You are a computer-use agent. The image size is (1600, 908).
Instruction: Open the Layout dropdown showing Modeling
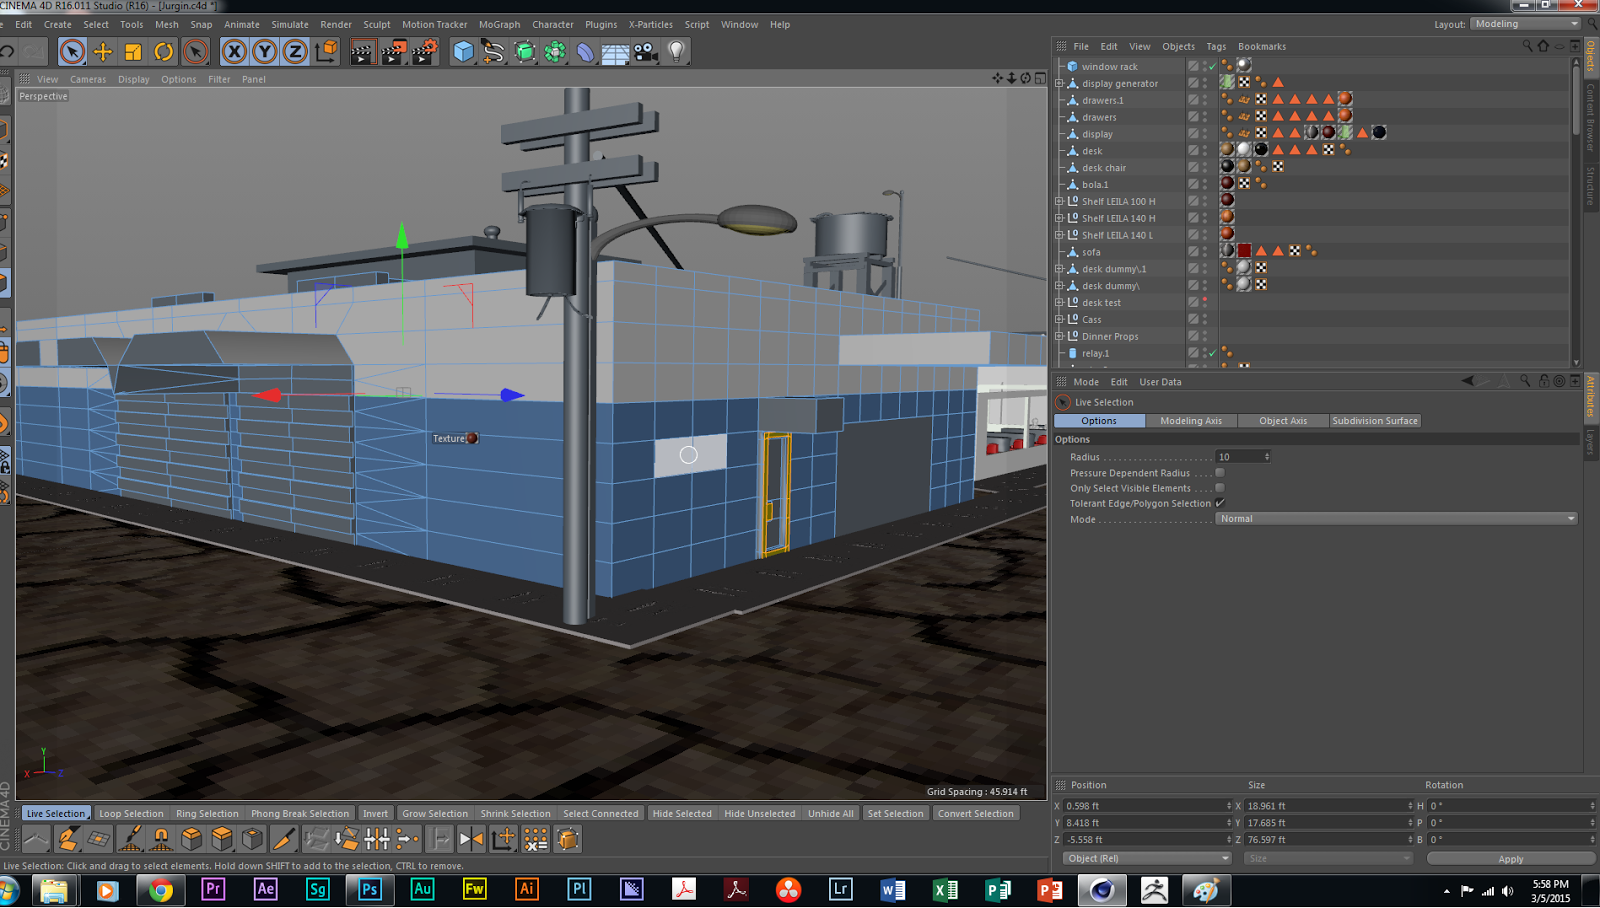point(1525,24)
